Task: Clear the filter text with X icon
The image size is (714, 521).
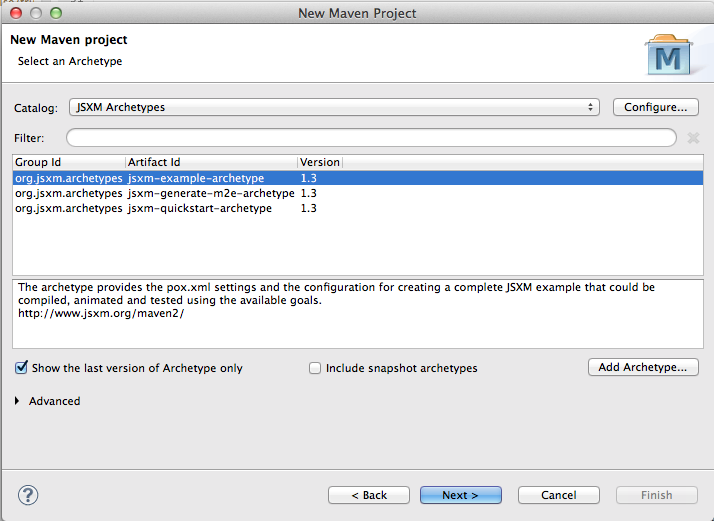Action: tap(693, 138)
